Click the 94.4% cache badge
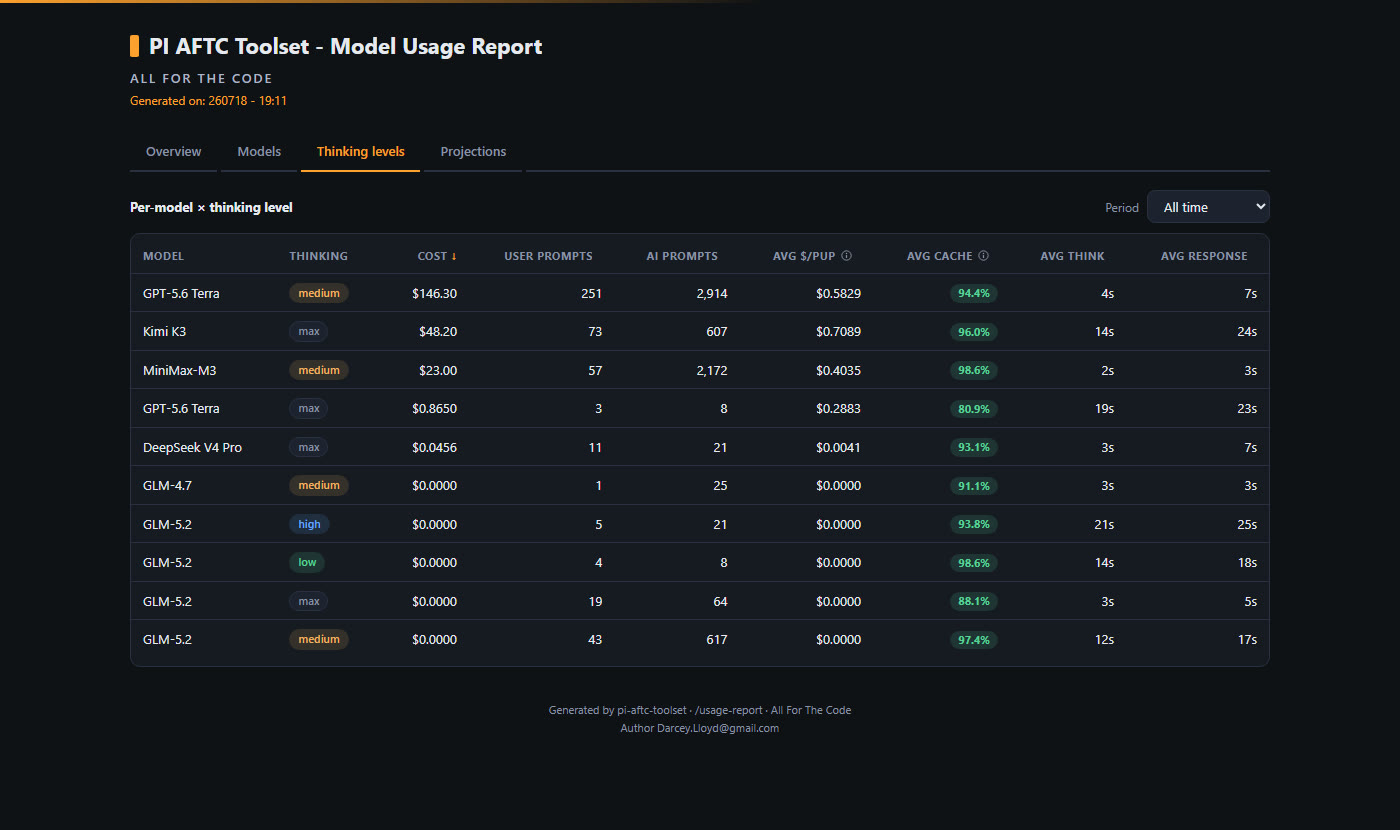The image size is (1400, 830). coord(974,293)
